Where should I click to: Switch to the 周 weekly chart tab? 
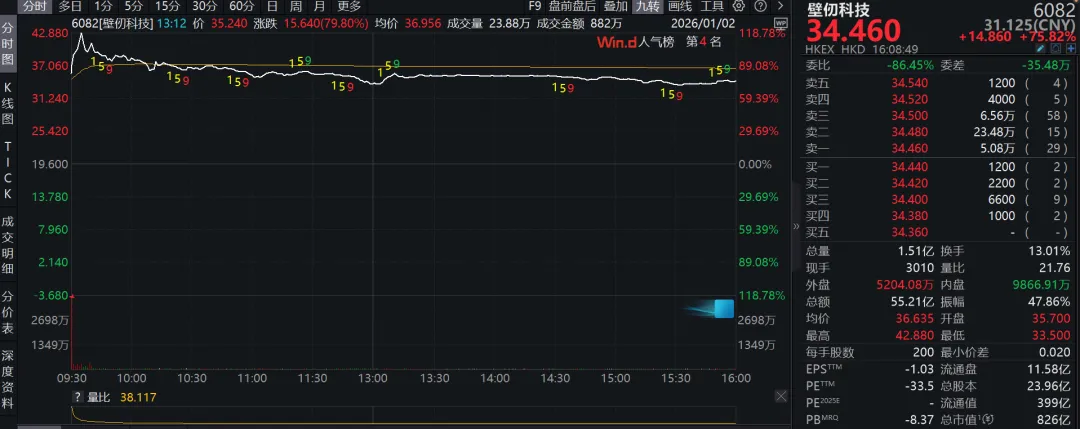295,6
